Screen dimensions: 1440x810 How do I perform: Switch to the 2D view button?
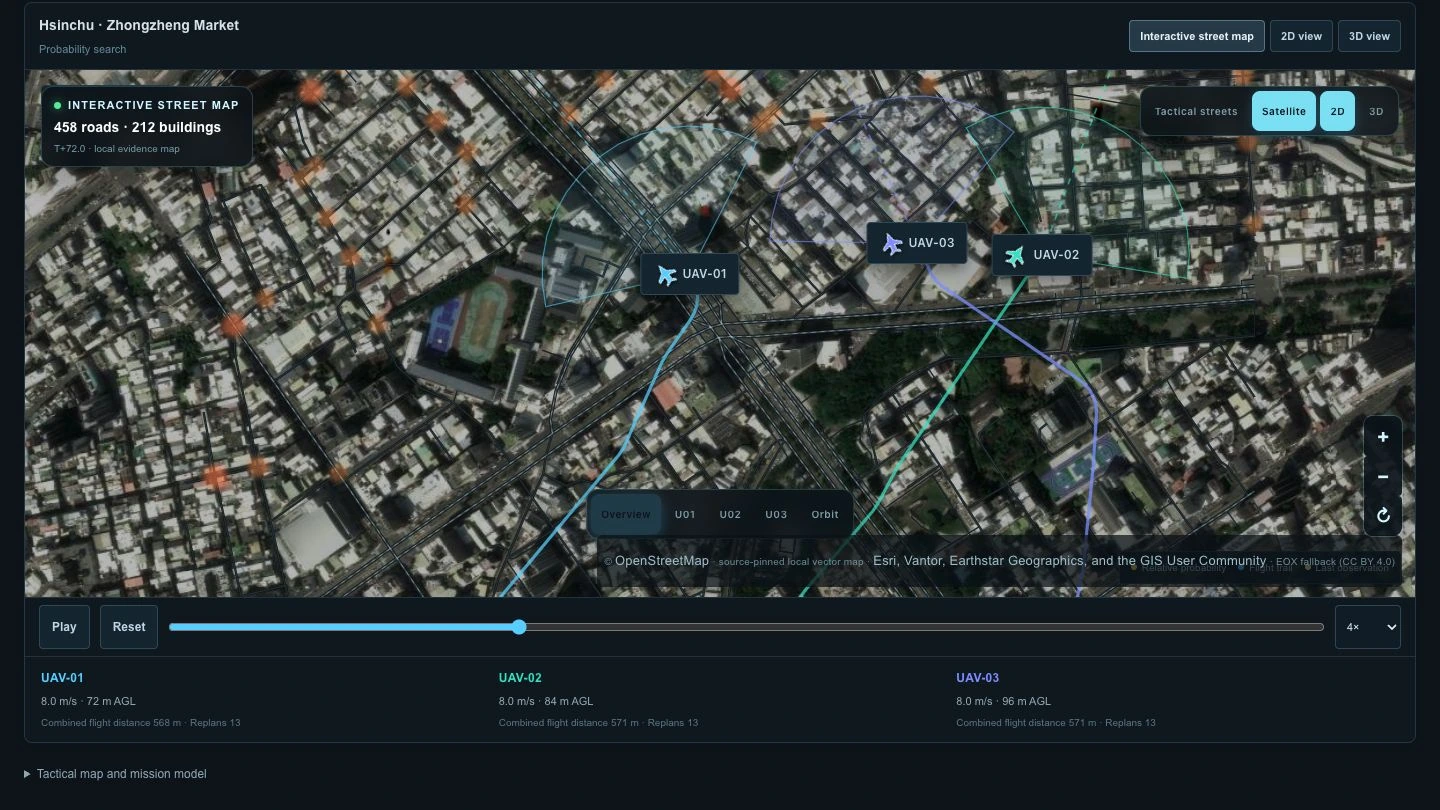point(1301,36)
